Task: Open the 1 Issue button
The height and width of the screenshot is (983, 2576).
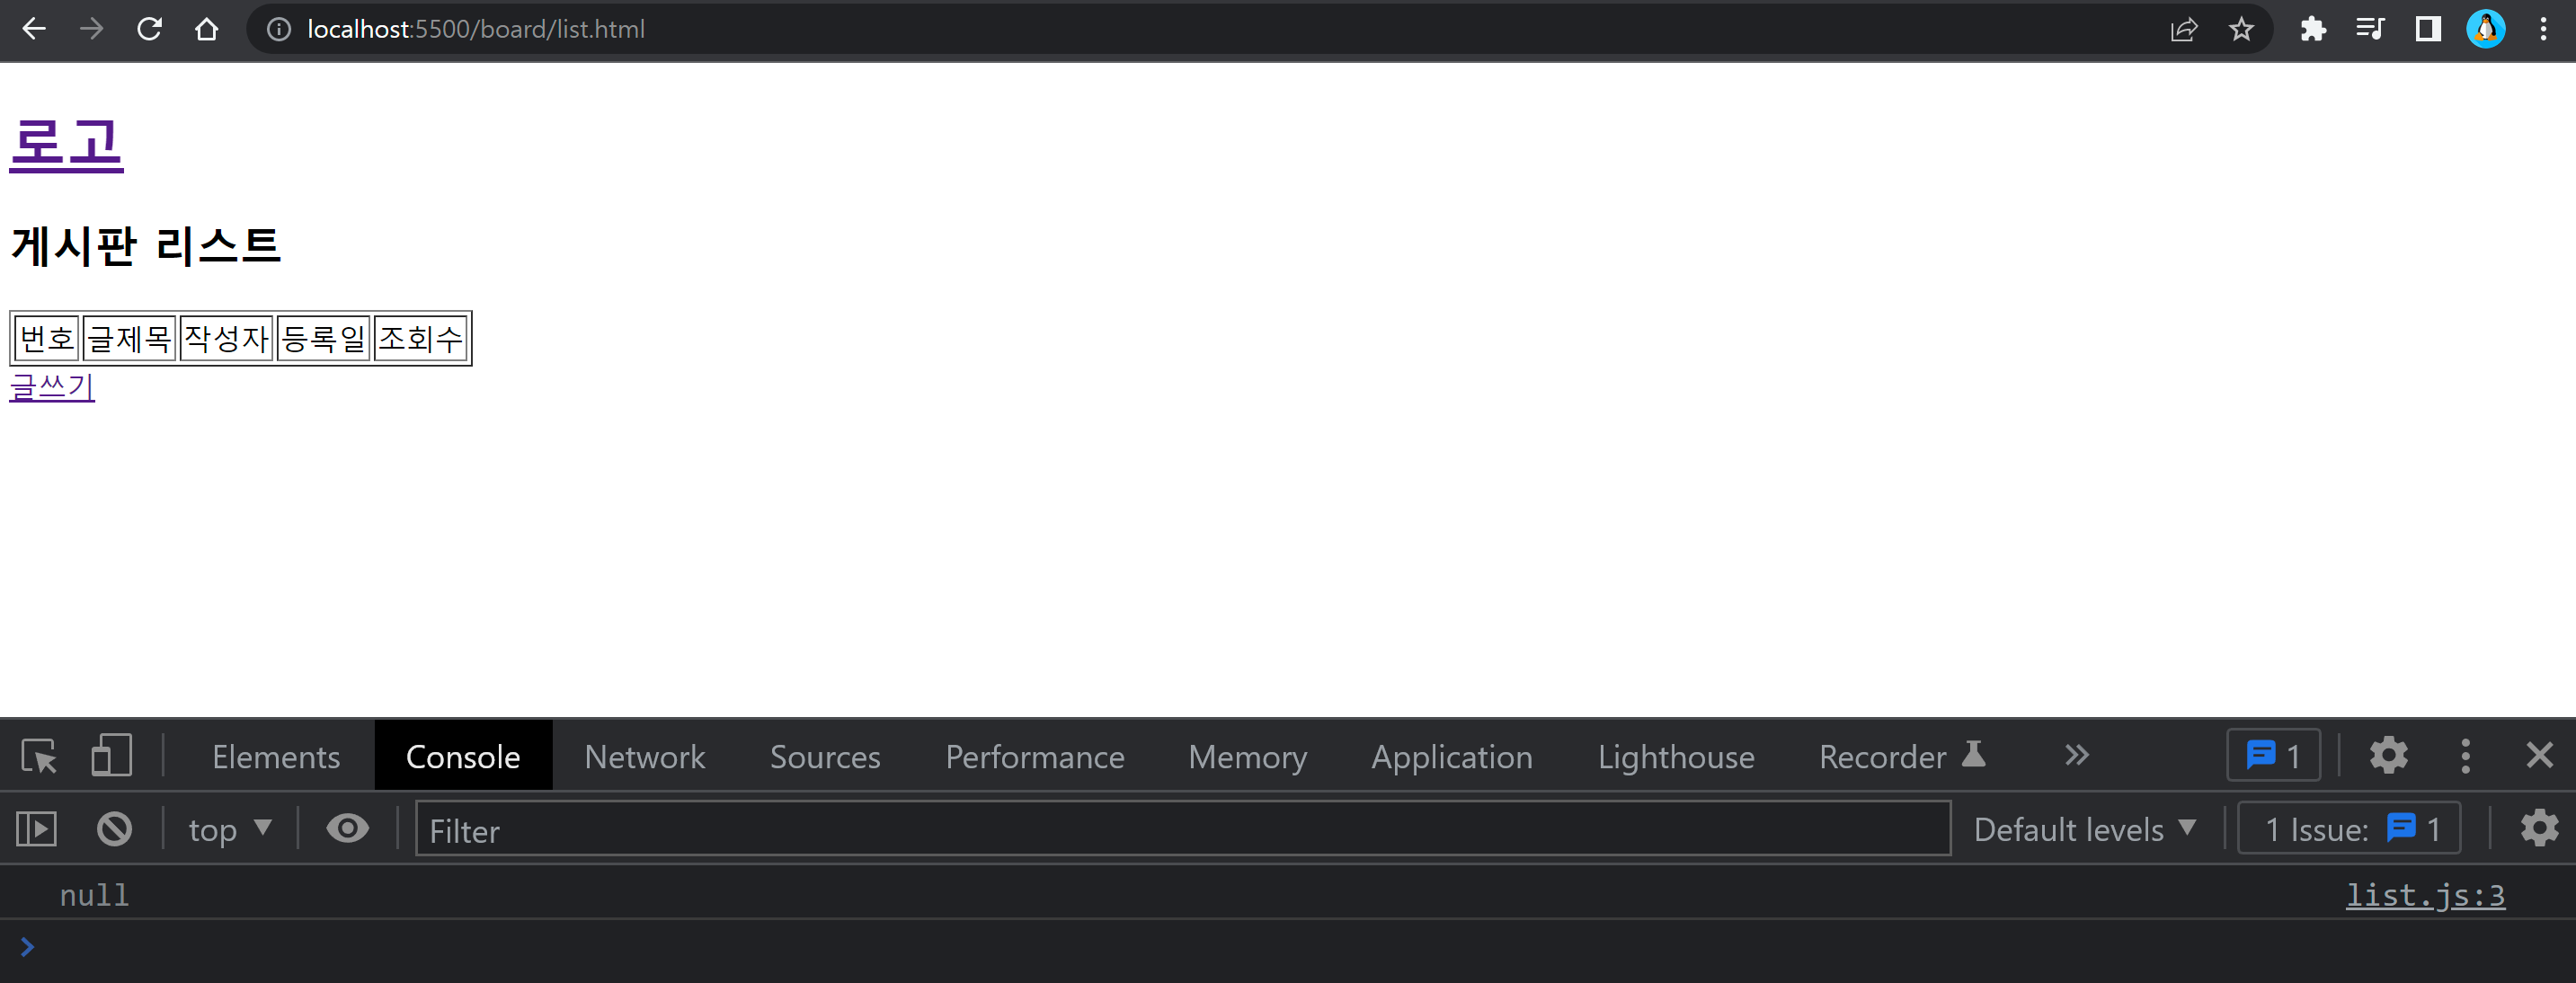Action: tap(2348, 829)
